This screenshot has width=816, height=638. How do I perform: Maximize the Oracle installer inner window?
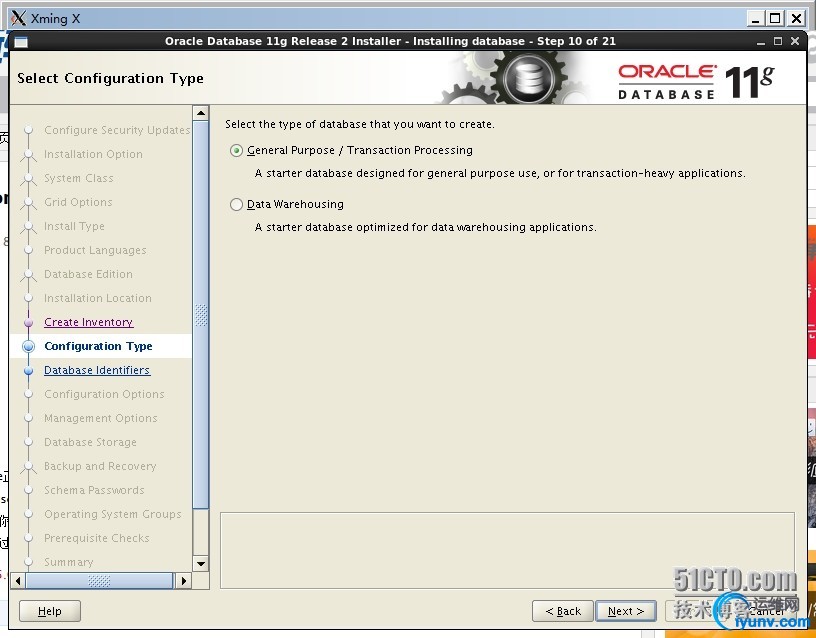[x=778, y=41]
